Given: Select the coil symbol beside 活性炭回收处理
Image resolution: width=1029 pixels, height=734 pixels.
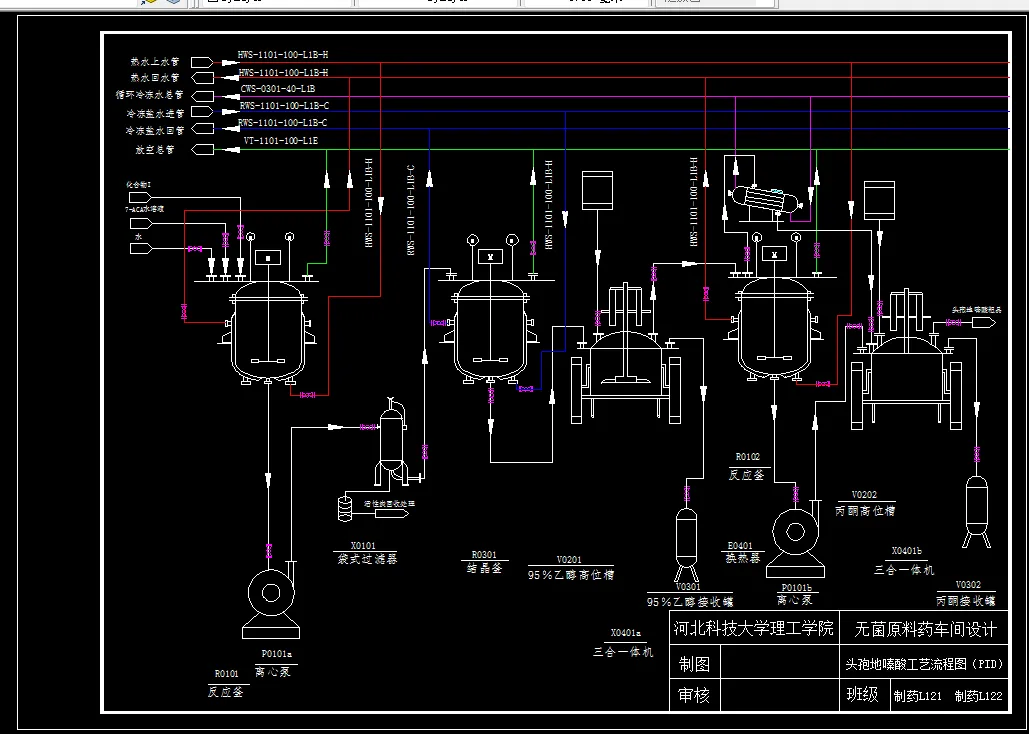Looking at the screenshot, I should [x=345, y=509].
